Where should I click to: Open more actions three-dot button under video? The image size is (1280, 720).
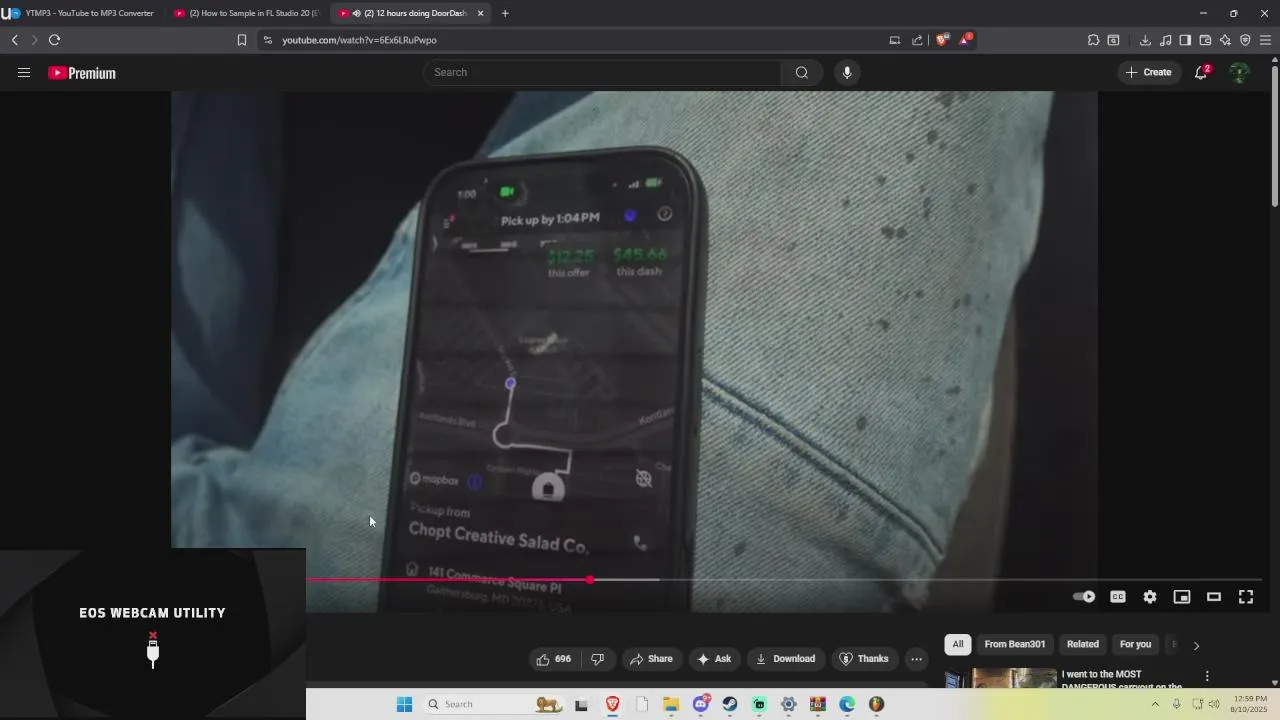point(916,659)
